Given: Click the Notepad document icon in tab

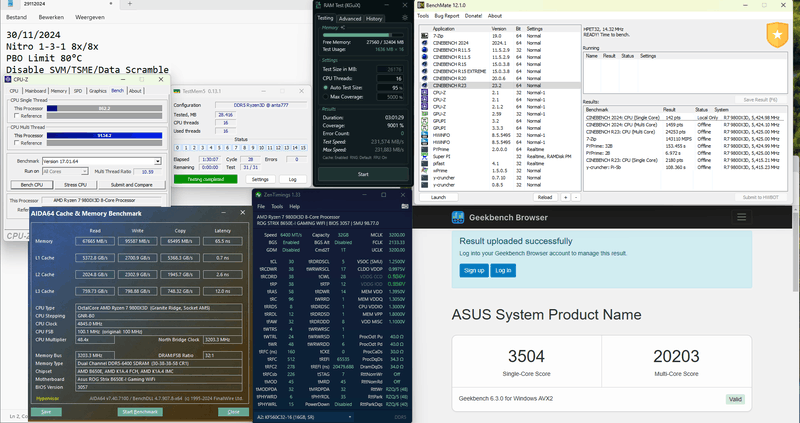Looking at the screenshot, I should pos(10,4).
